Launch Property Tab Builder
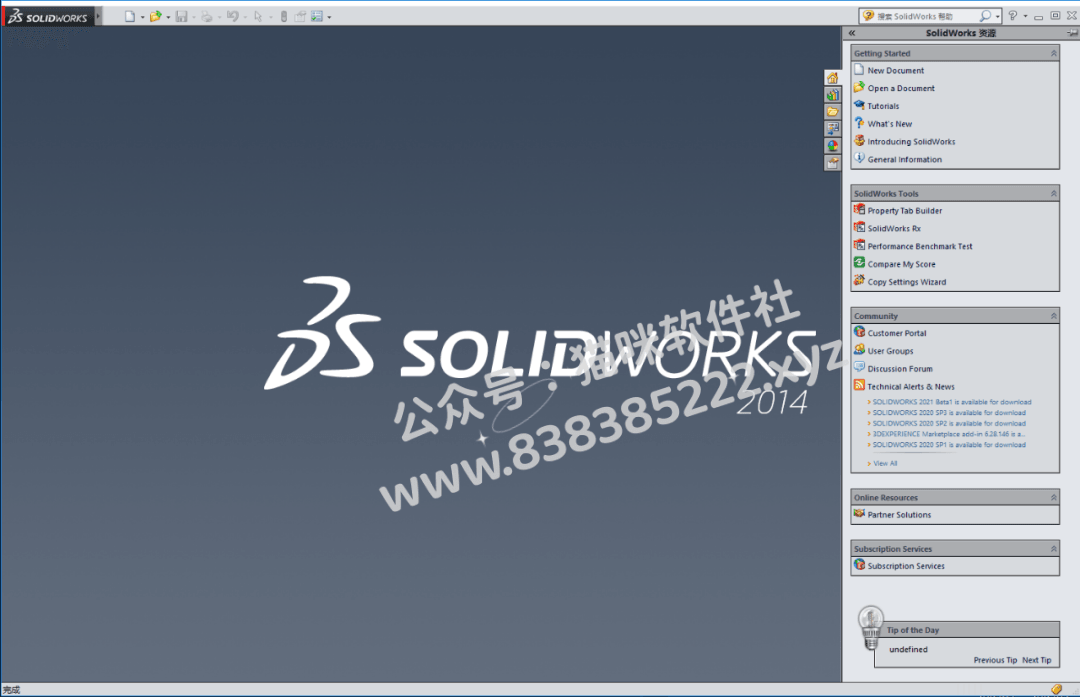Image resolution: width=1080 pixels, height=697 pixels. point(904,211)
